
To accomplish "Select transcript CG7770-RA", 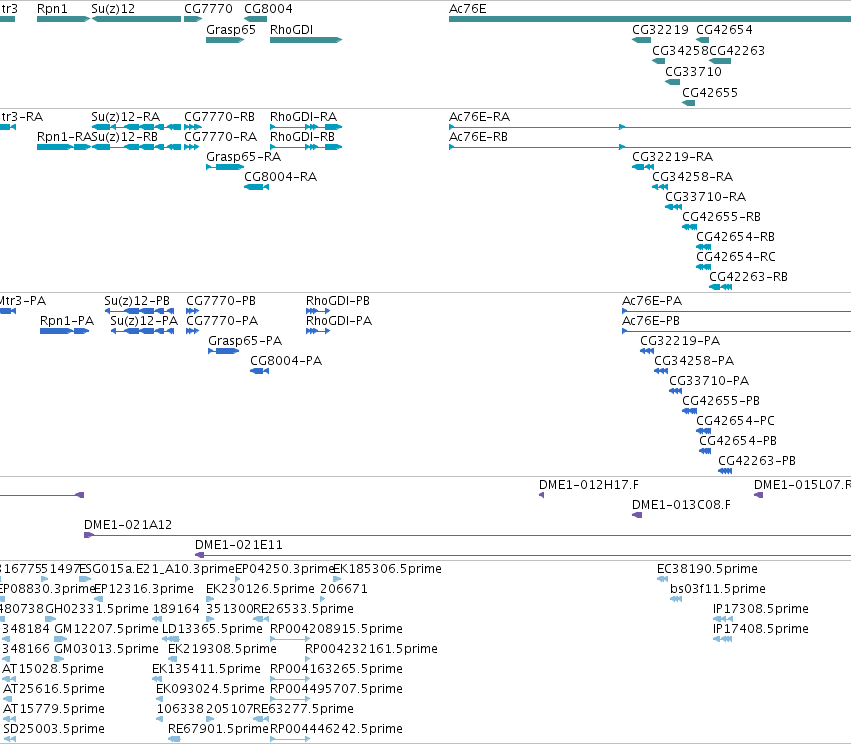I will 220,137.
